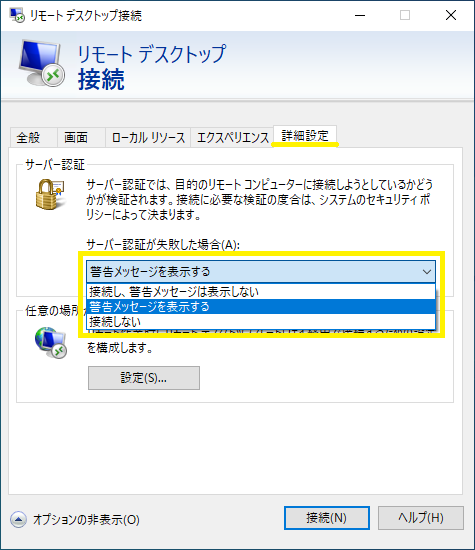Close the Remote Desktop Connection window
Screen dimensions: 475x550
[x=451, y=15]
